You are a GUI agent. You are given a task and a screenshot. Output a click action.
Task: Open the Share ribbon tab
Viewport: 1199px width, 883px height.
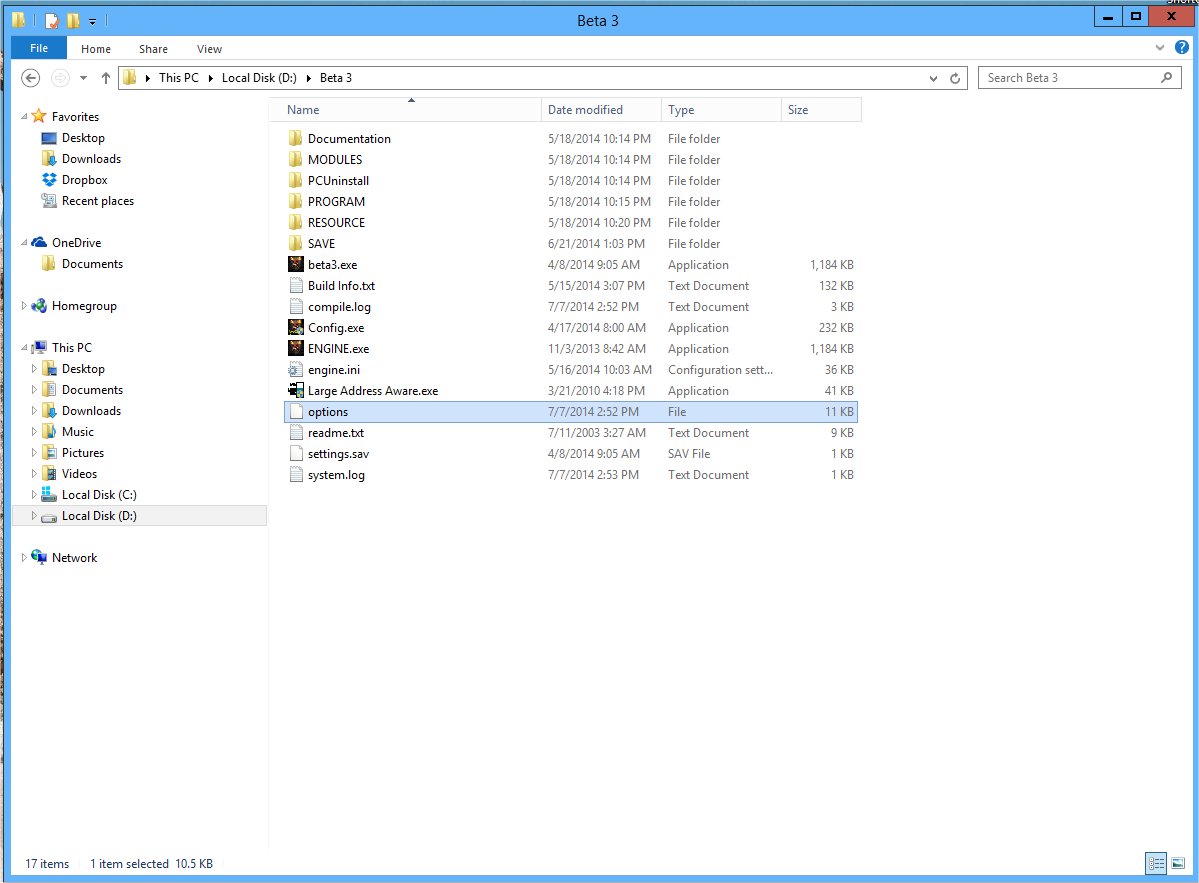[x=153, y=49]
